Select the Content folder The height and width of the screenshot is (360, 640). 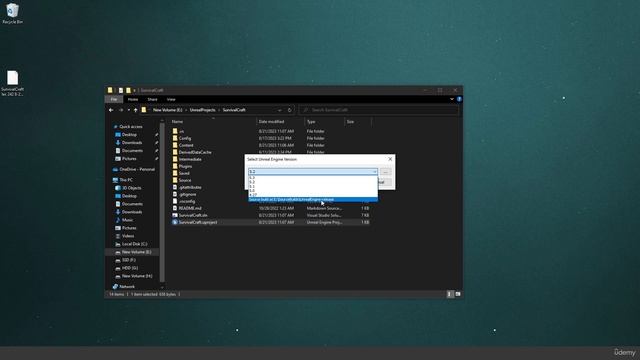(186, 145)
